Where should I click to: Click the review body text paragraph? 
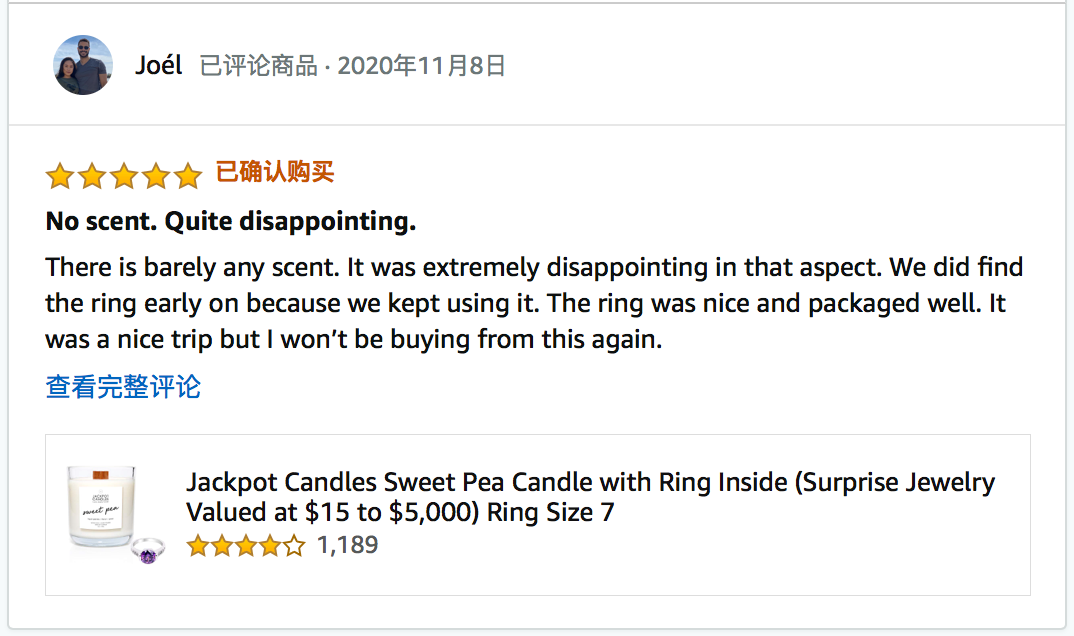(x=534, y=303)
